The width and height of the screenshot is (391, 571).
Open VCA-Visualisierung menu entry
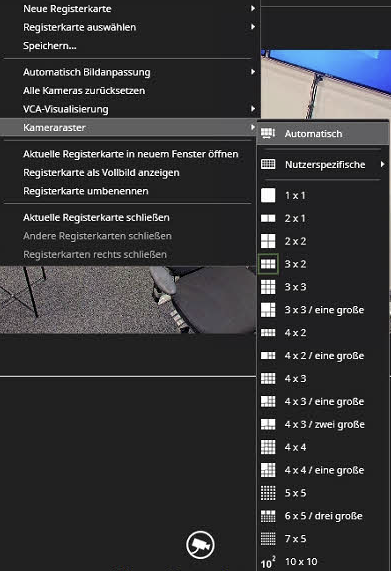pos(129,109)
